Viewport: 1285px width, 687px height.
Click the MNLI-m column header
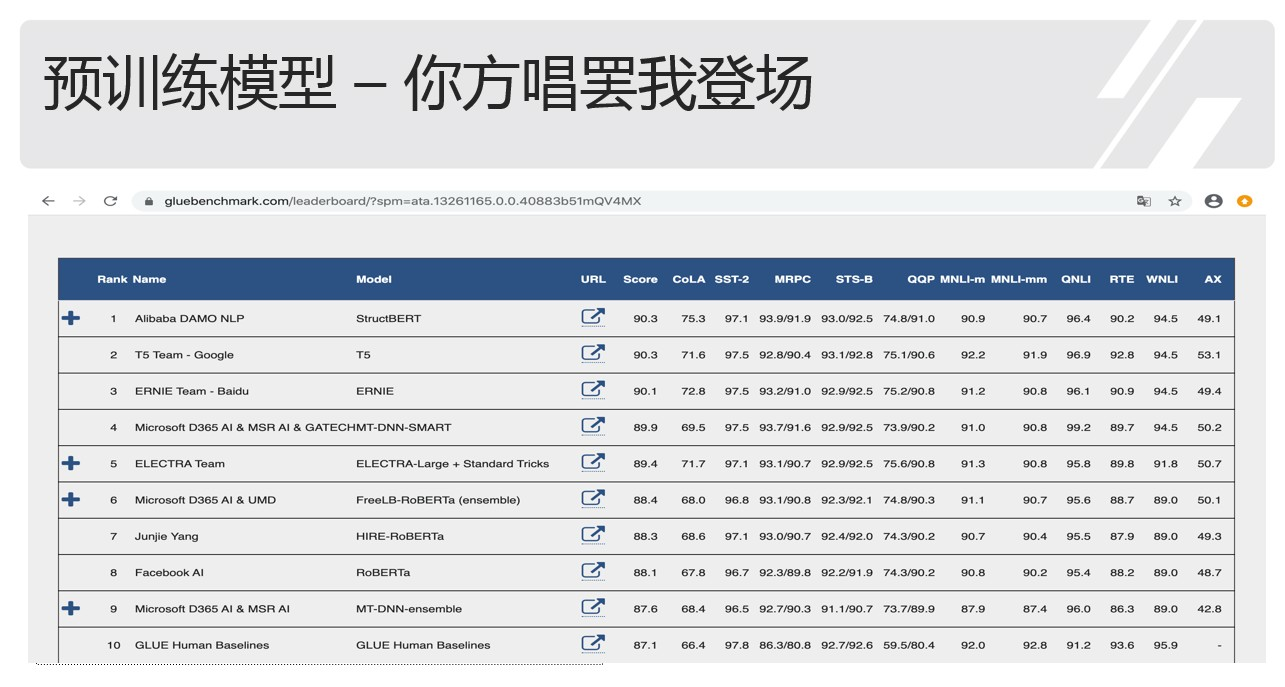coord(962,279)
